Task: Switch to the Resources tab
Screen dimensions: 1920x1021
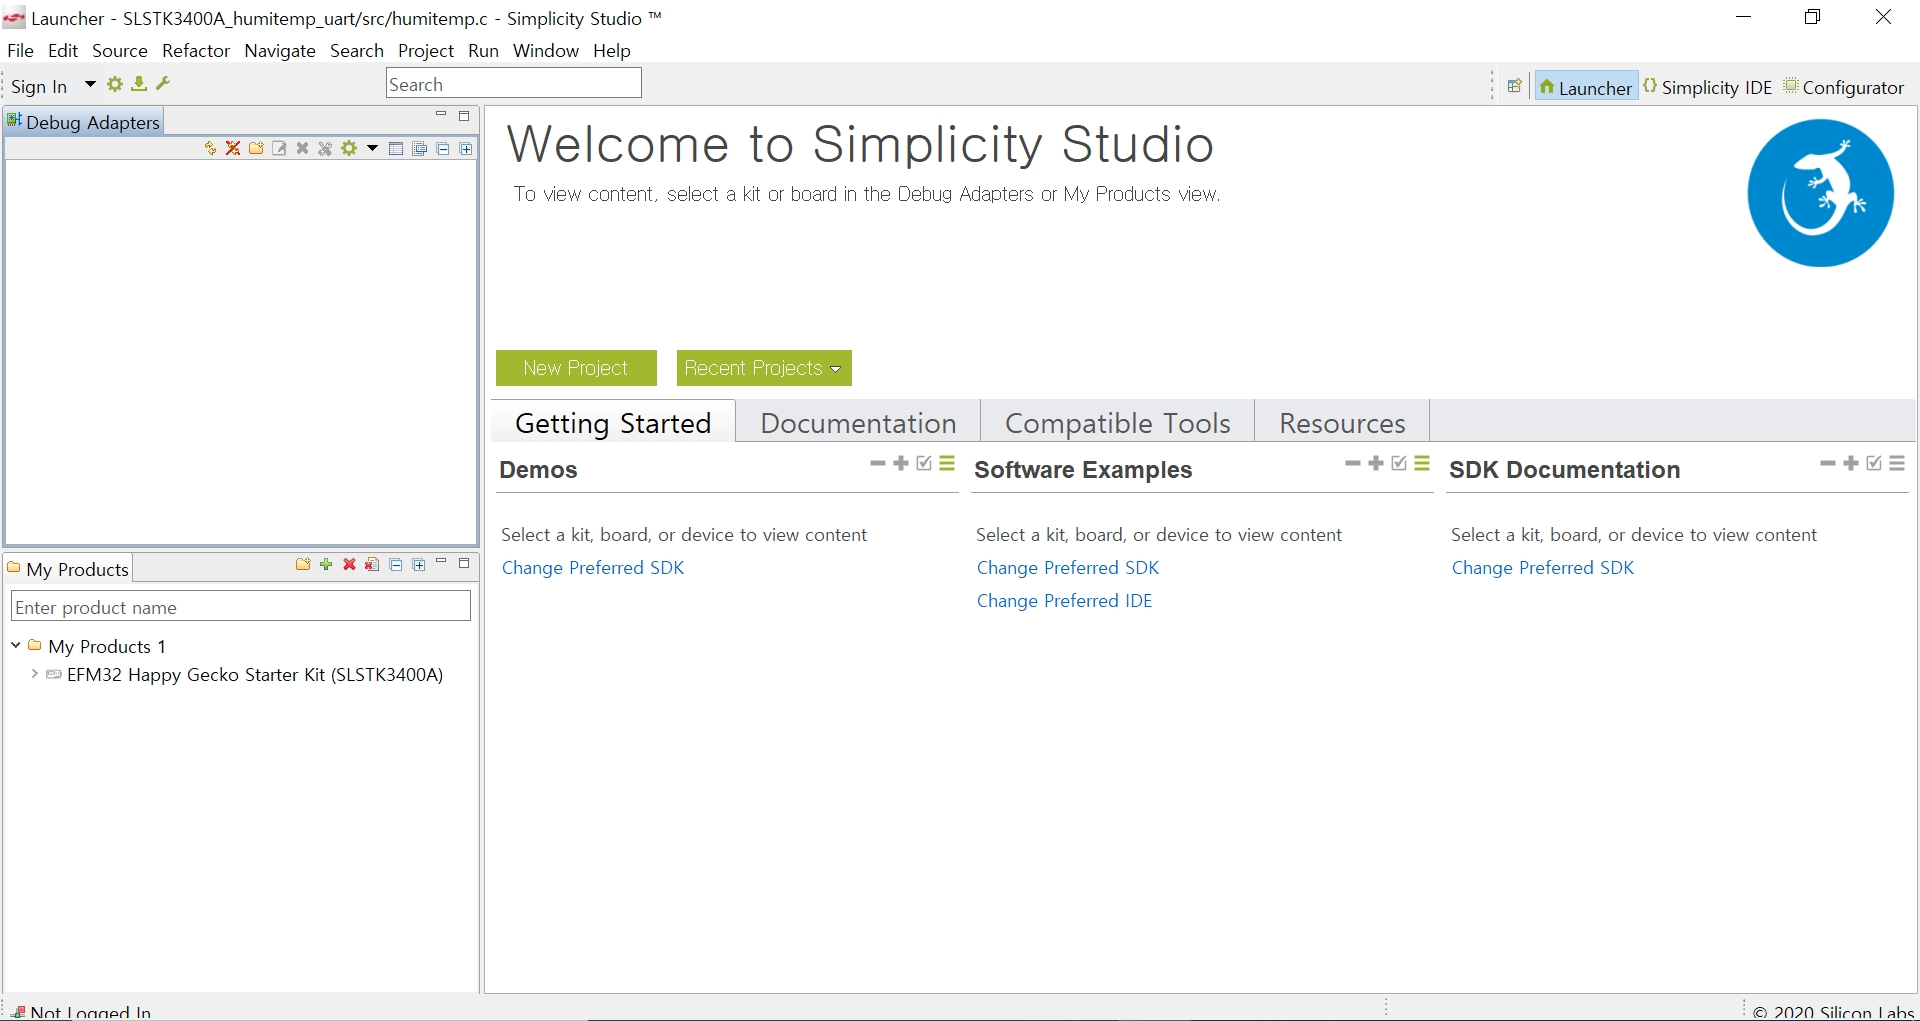Action: click(x=1342, y=423)
